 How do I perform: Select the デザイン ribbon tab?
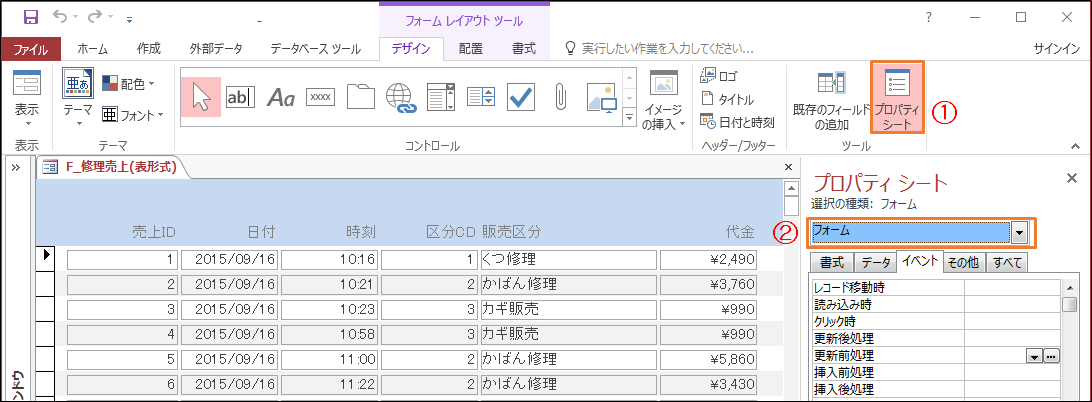tap(411, 49)
